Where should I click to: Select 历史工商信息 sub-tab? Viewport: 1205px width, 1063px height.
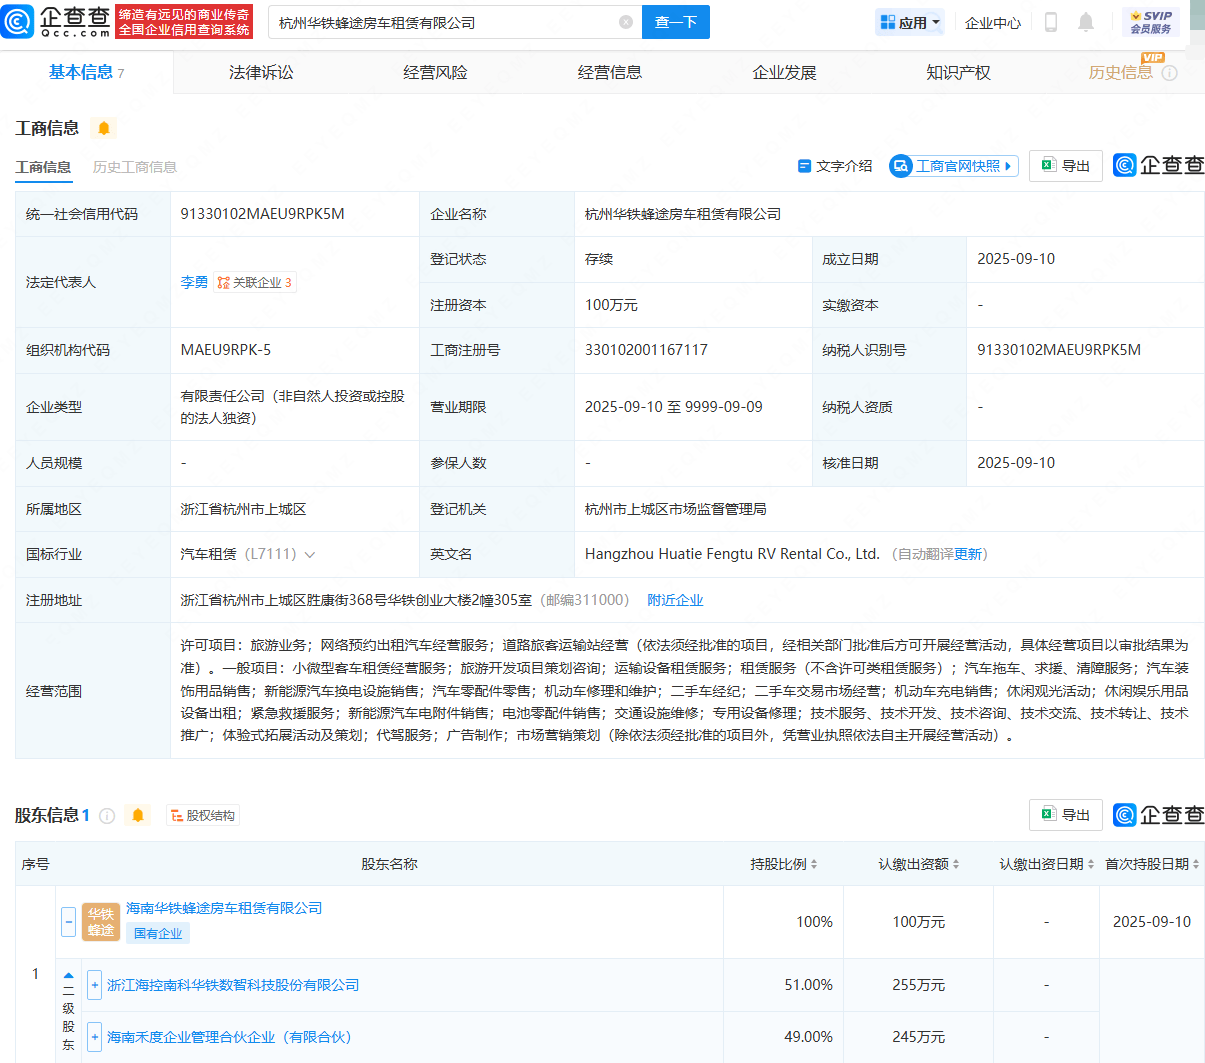(x=135, y=167)
